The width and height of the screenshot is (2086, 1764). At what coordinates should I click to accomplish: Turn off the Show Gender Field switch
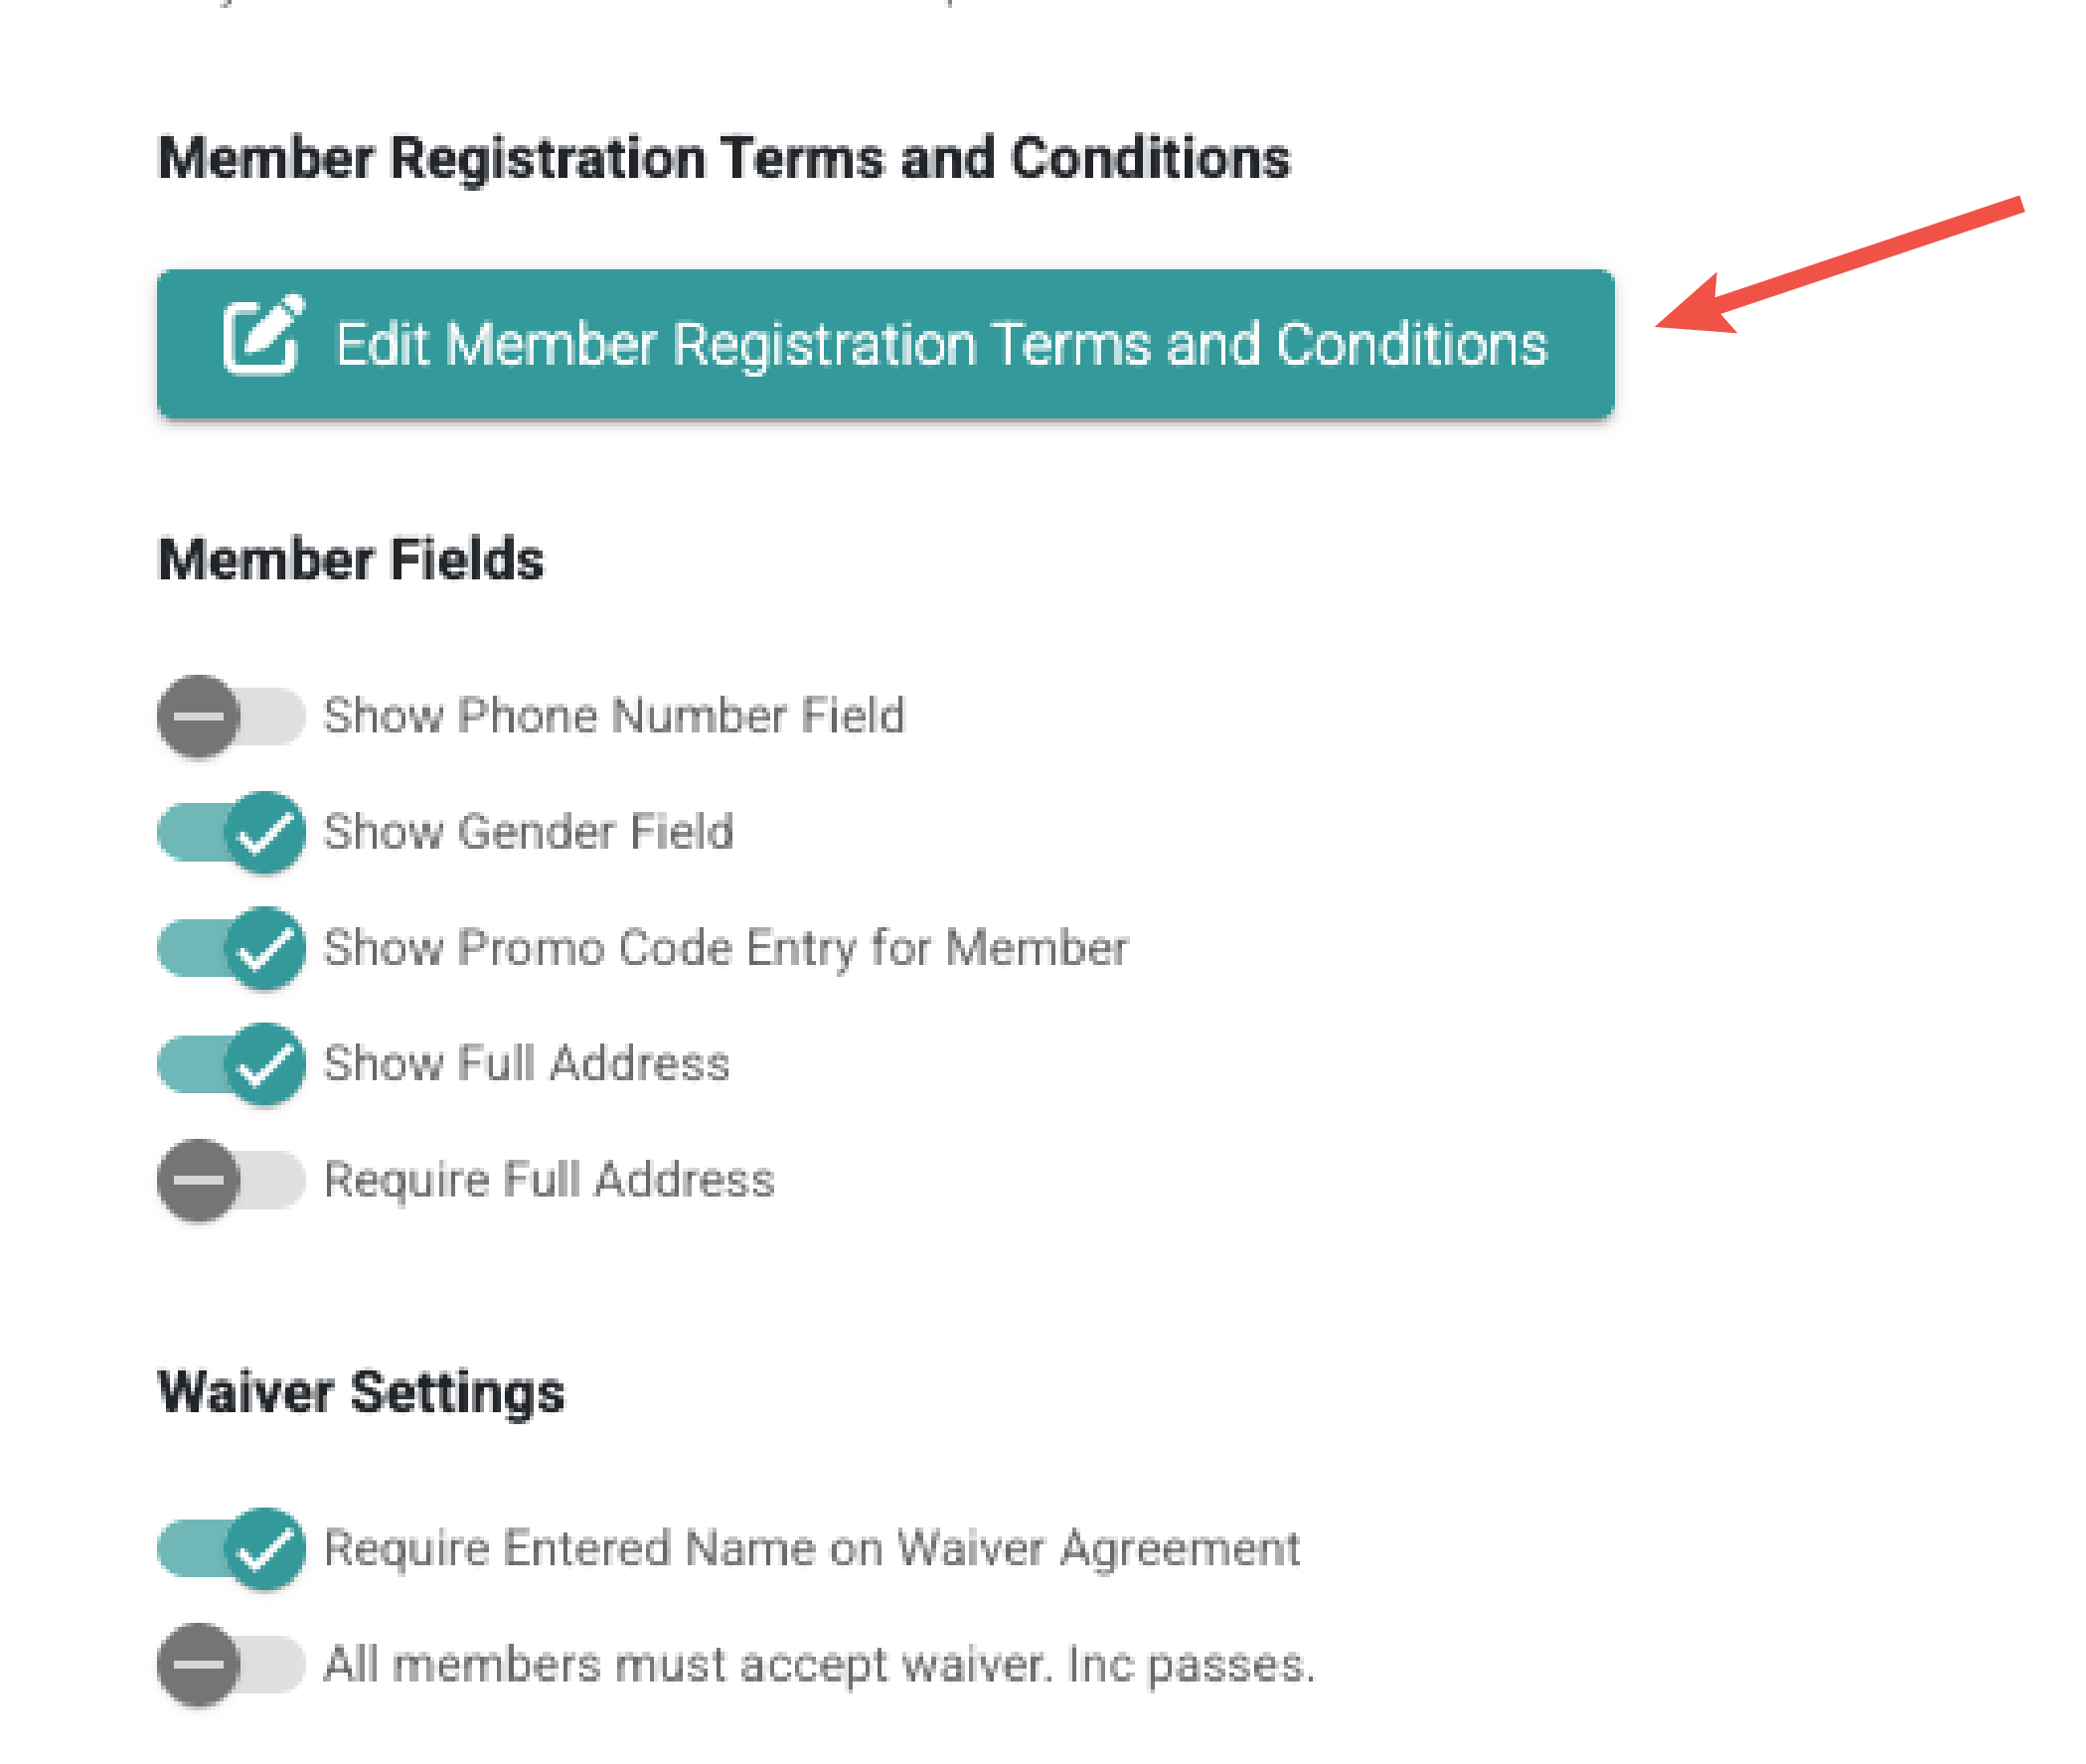(x=231, y=832)
